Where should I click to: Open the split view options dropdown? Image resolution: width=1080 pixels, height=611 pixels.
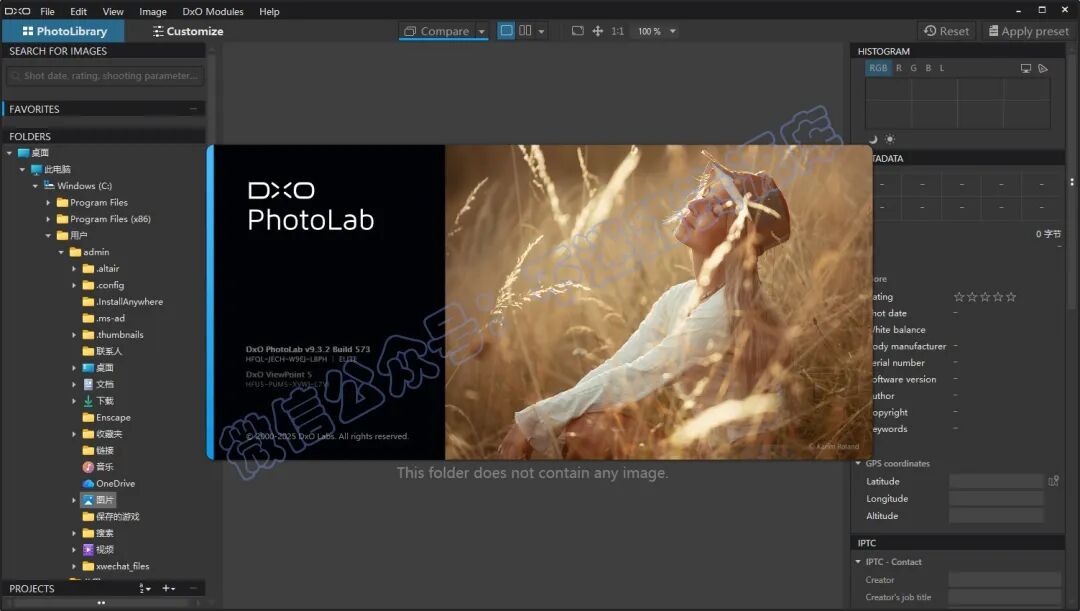[x=541, y=31]
